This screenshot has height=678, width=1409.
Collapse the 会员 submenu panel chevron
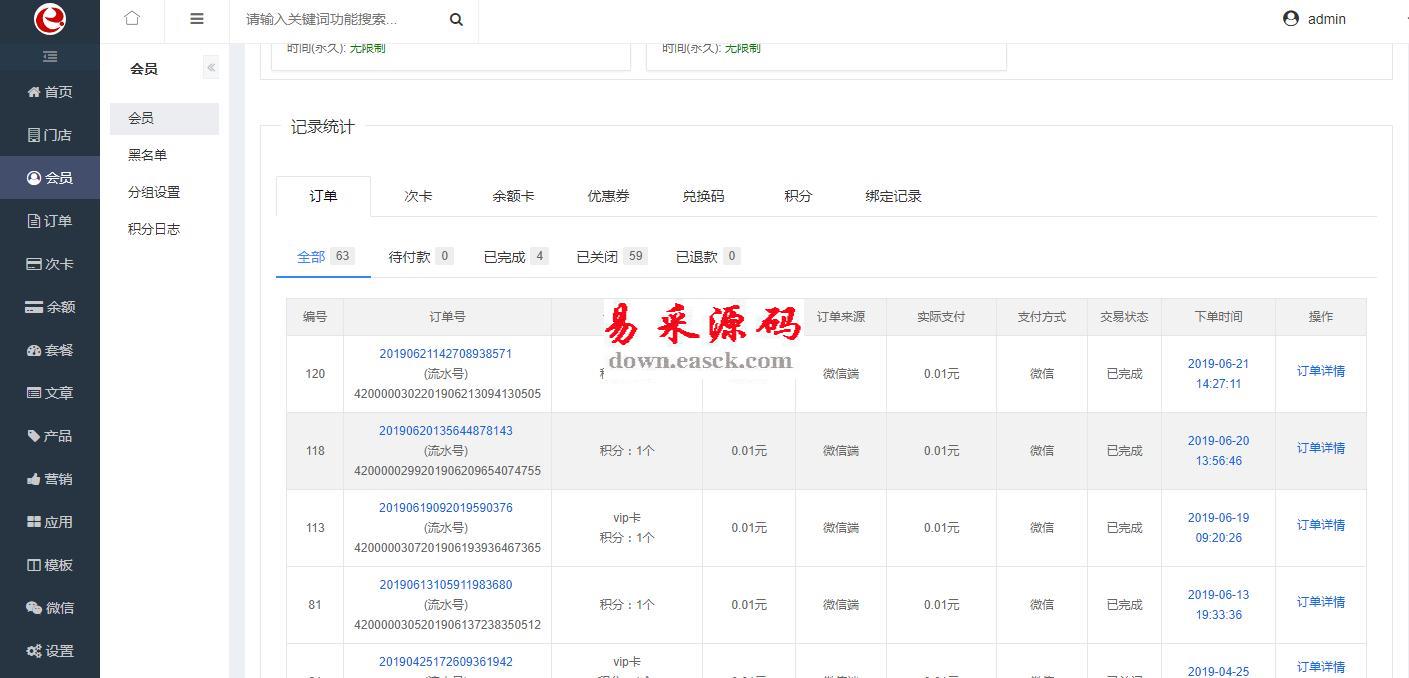[x=211, y=68]
